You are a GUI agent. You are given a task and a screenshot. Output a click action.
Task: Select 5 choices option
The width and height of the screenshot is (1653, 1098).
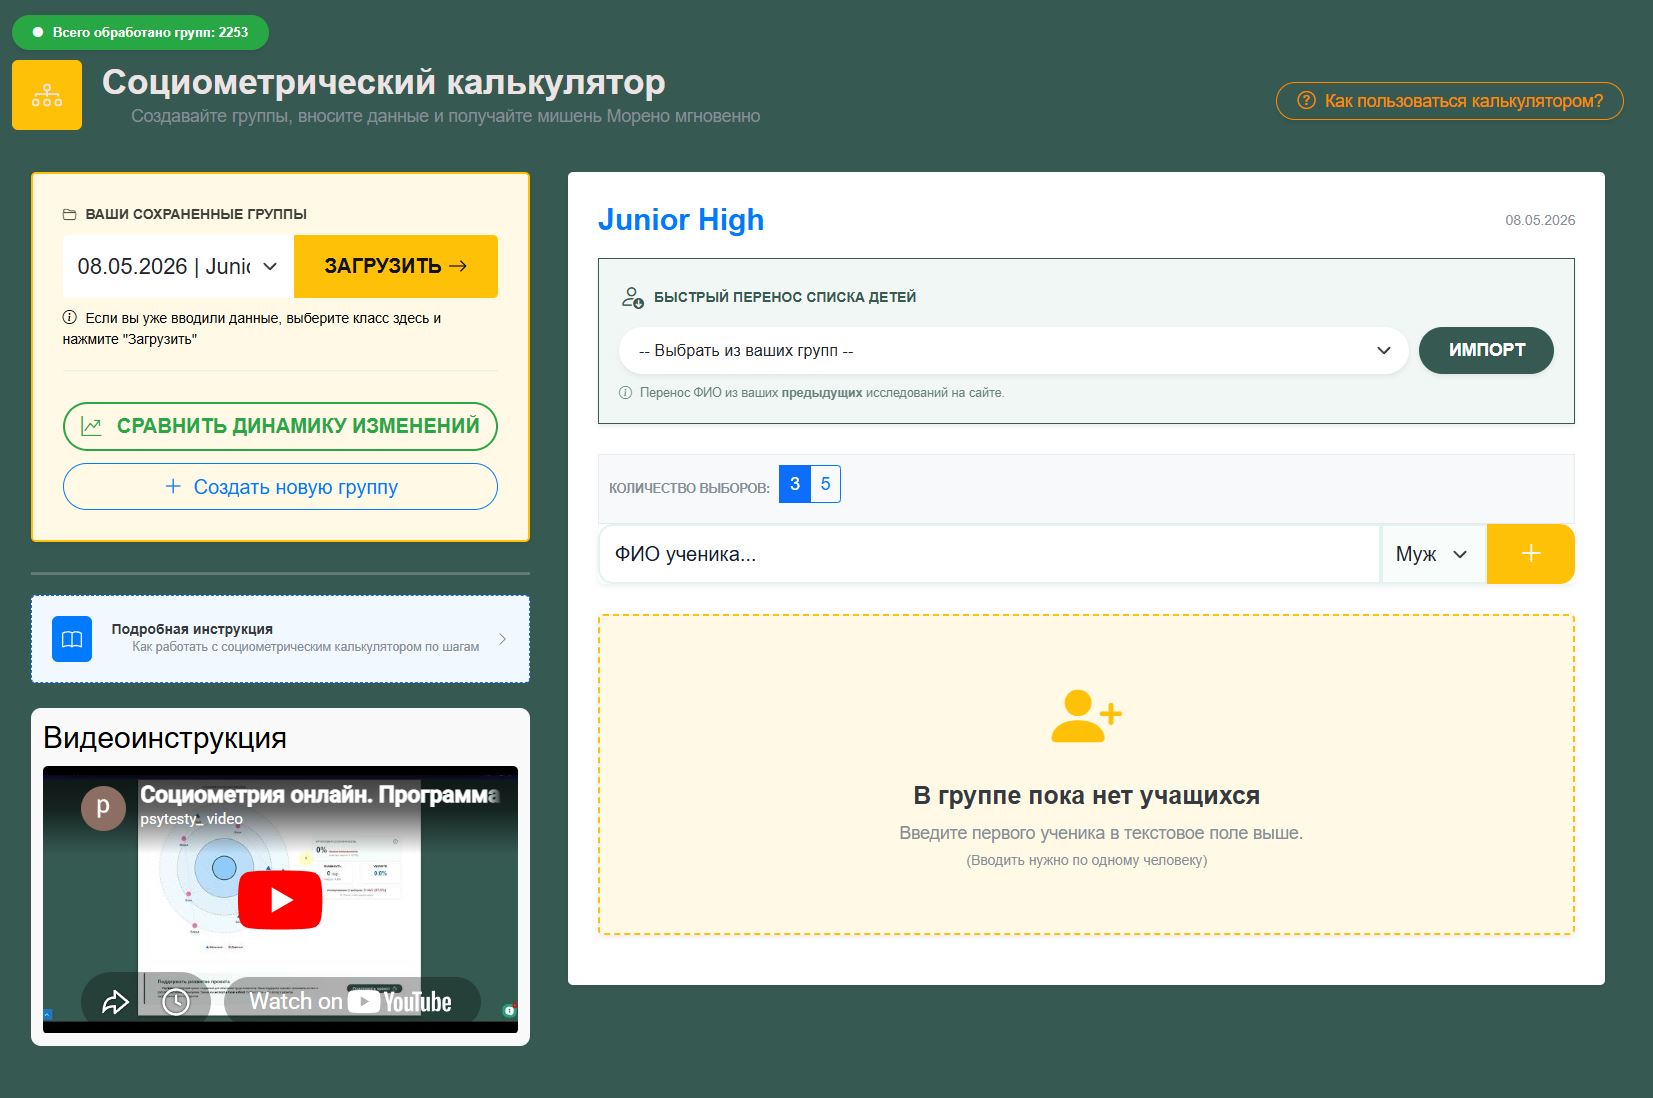click(825, 484)
